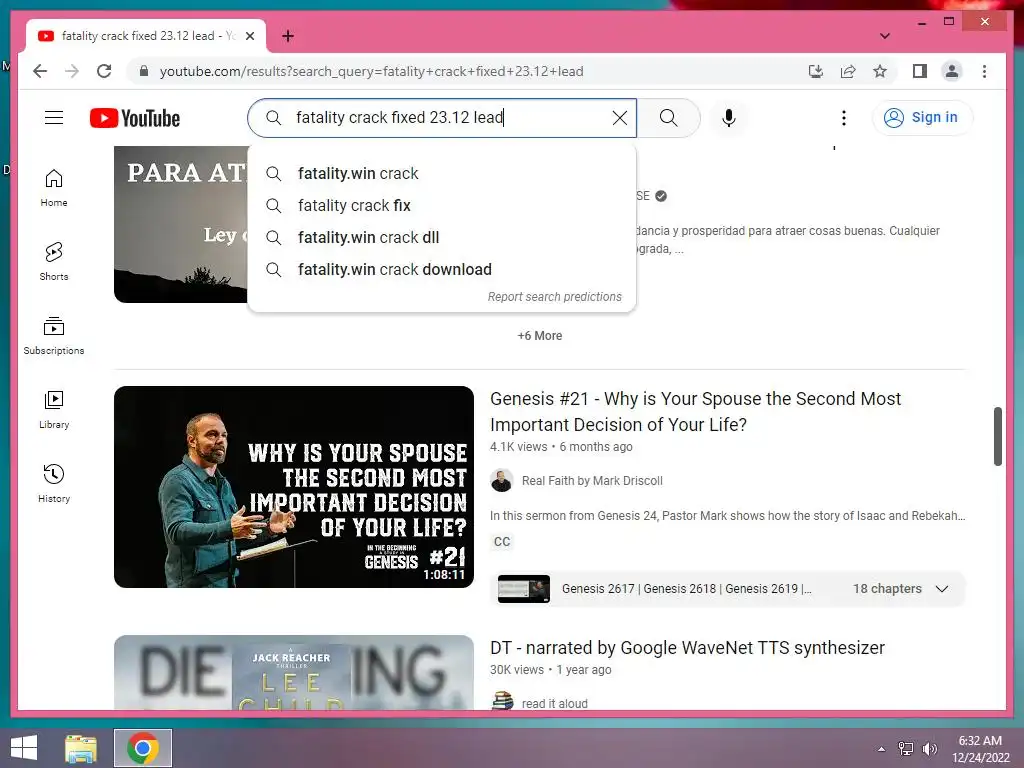
Task: Open the network tray icon
Action: [906, 749]
